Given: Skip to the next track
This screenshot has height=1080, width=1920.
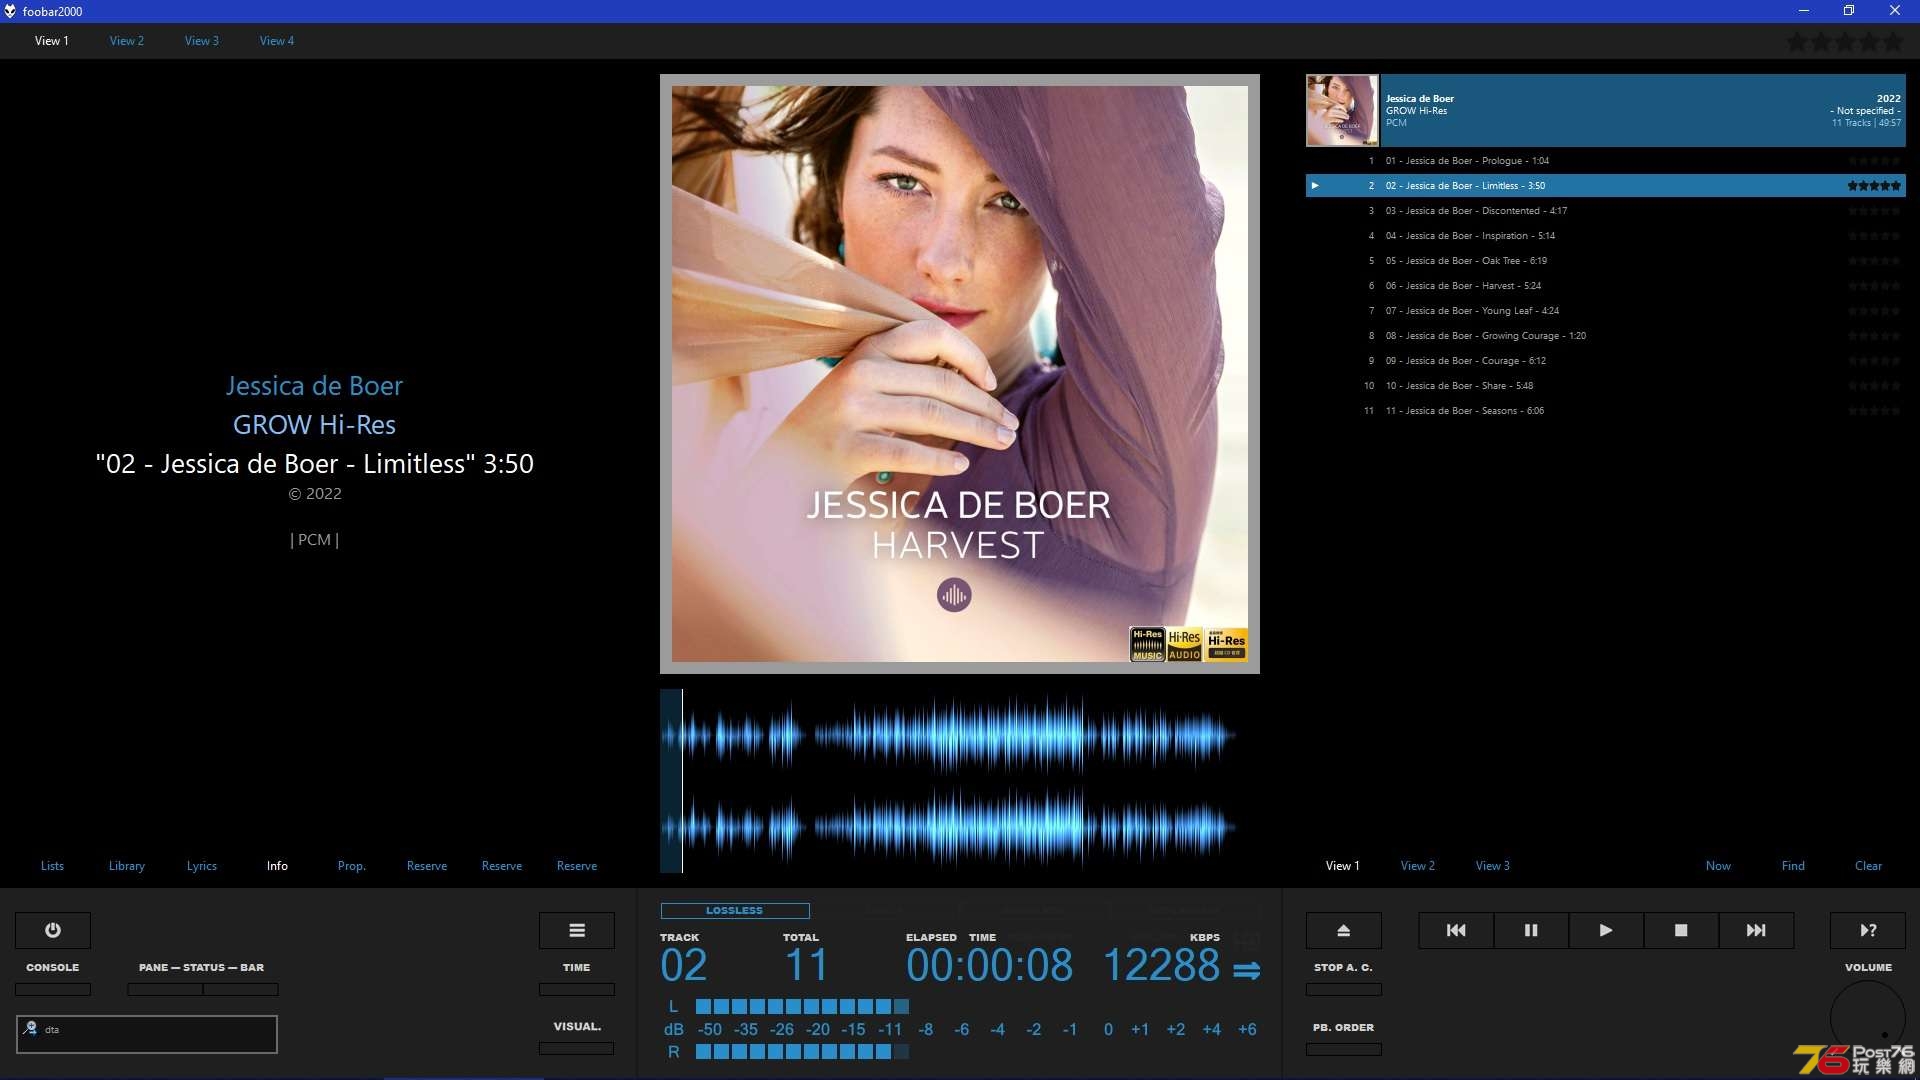Looking at the screenshot, I should 1756,930.
